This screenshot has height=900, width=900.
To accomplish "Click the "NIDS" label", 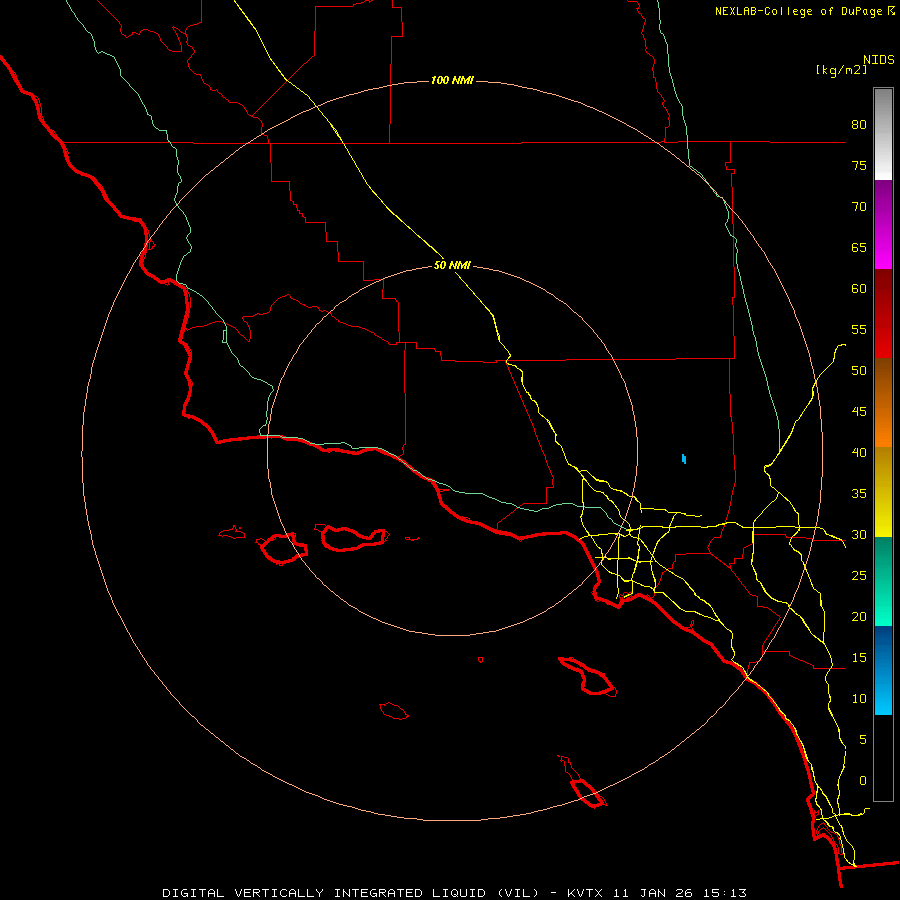I will [878, 60].
